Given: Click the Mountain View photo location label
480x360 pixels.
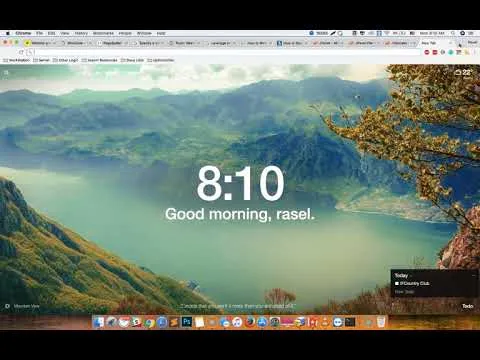Looking at the screenshot, I should click(27, 306).
